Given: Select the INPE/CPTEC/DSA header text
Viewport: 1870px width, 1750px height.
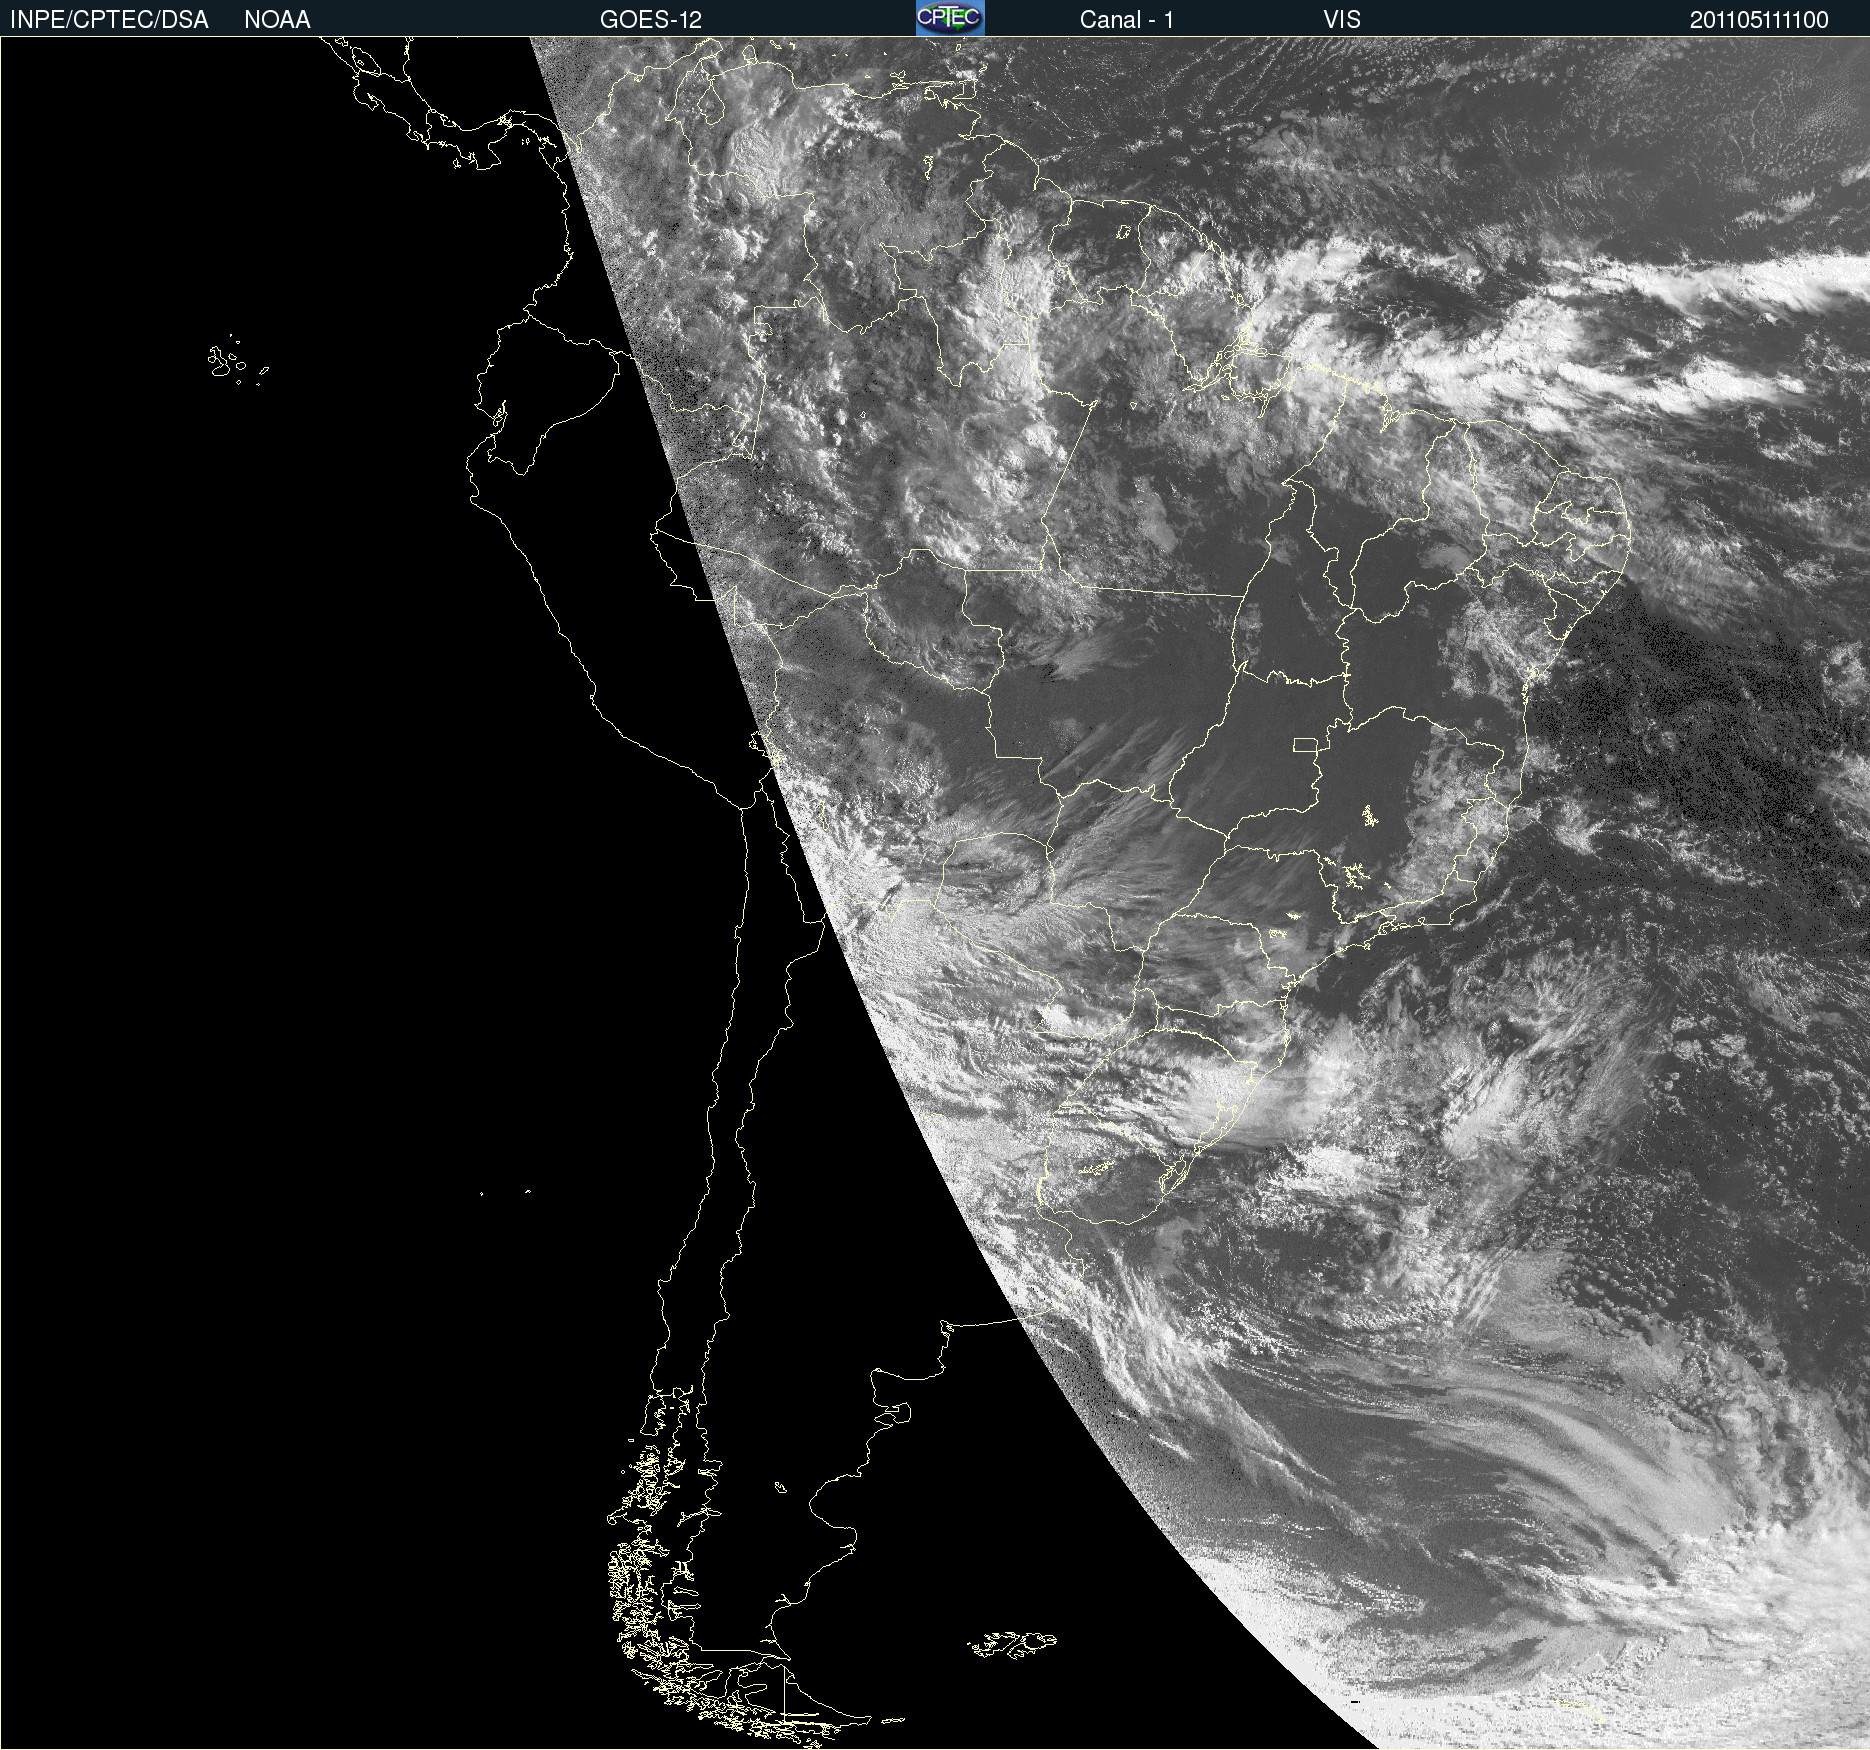Looking at the screenshot, I should [109, 20].
